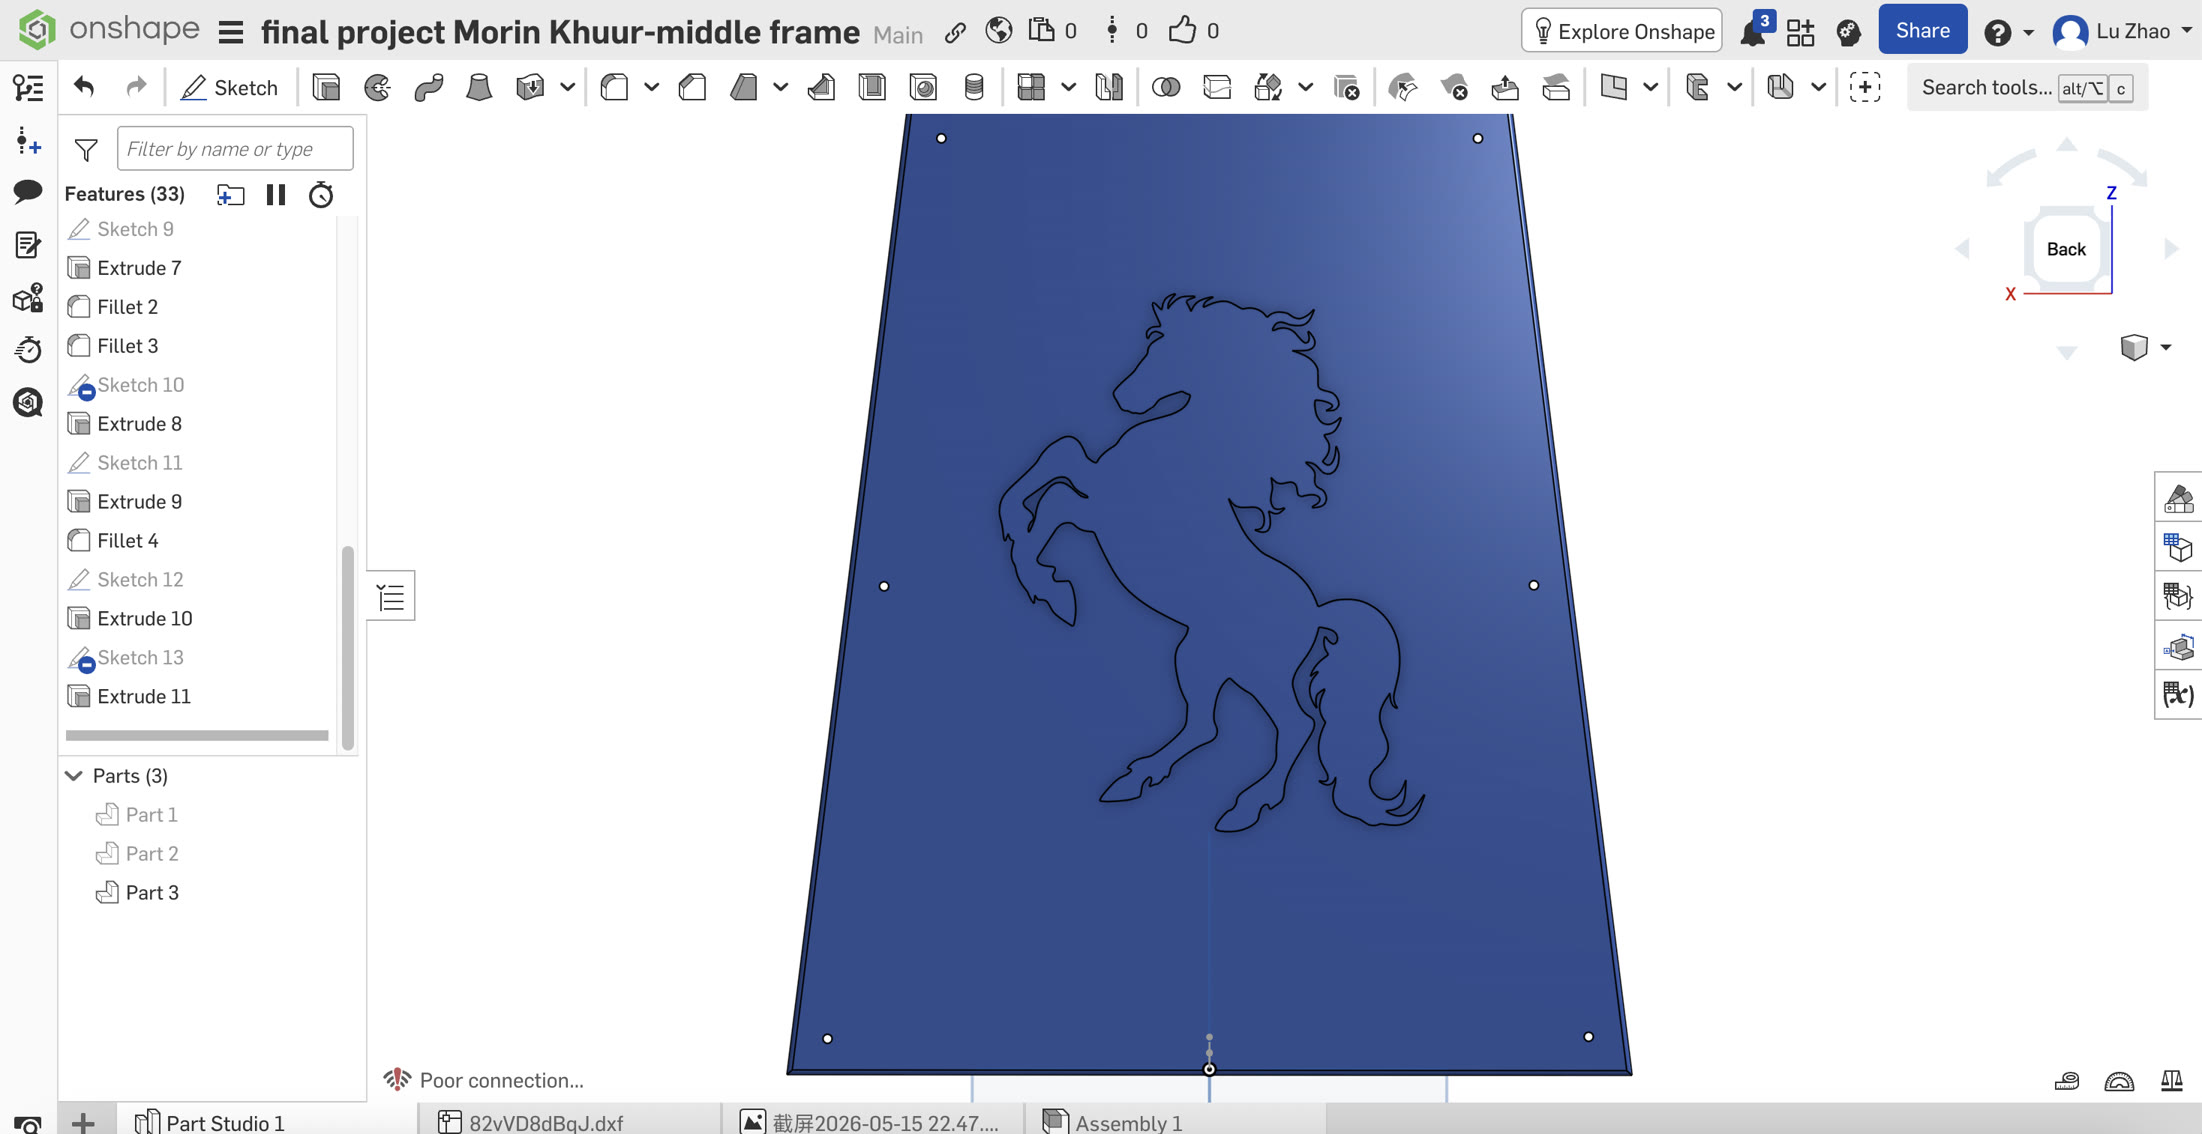
Task: Select the Mirror tool
Action: click(x=1109, y=87)
